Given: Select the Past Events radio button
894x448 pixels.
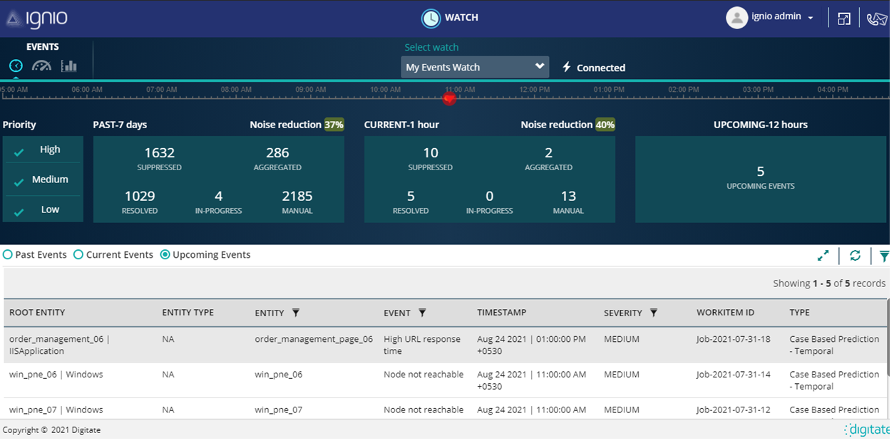Looking at the screenshot, I should 9,255.
